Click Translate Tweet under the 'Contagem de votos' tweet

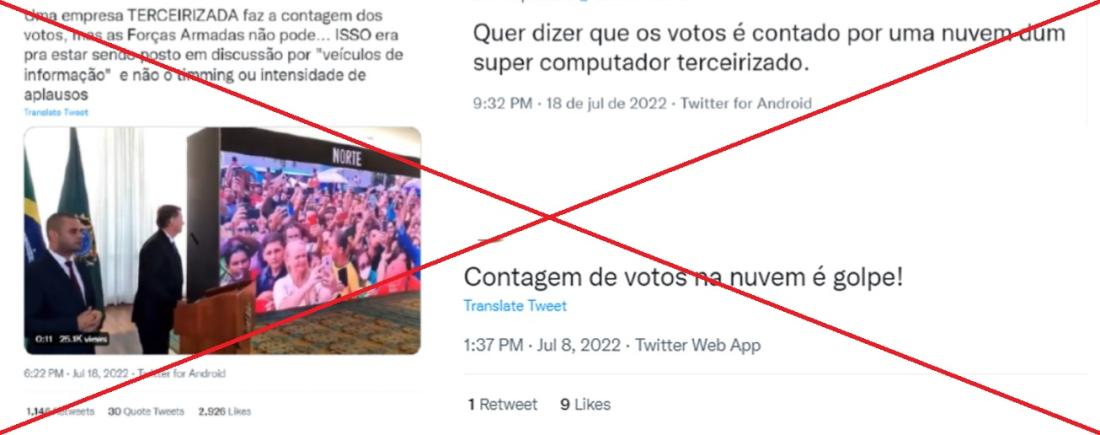[515, 306]
